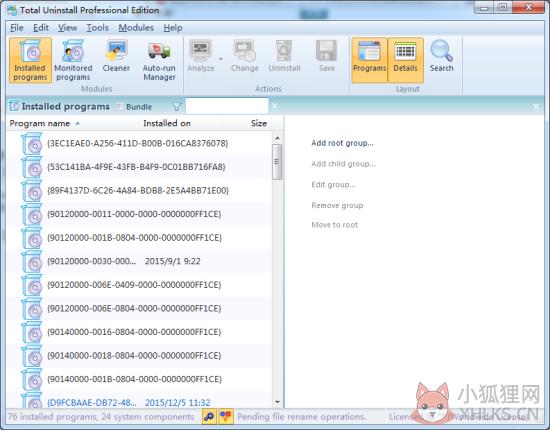Screen dimensions: 550x430
Task: Click icon beside {90120000-0011 entry
Action: [x=32, y=214]
